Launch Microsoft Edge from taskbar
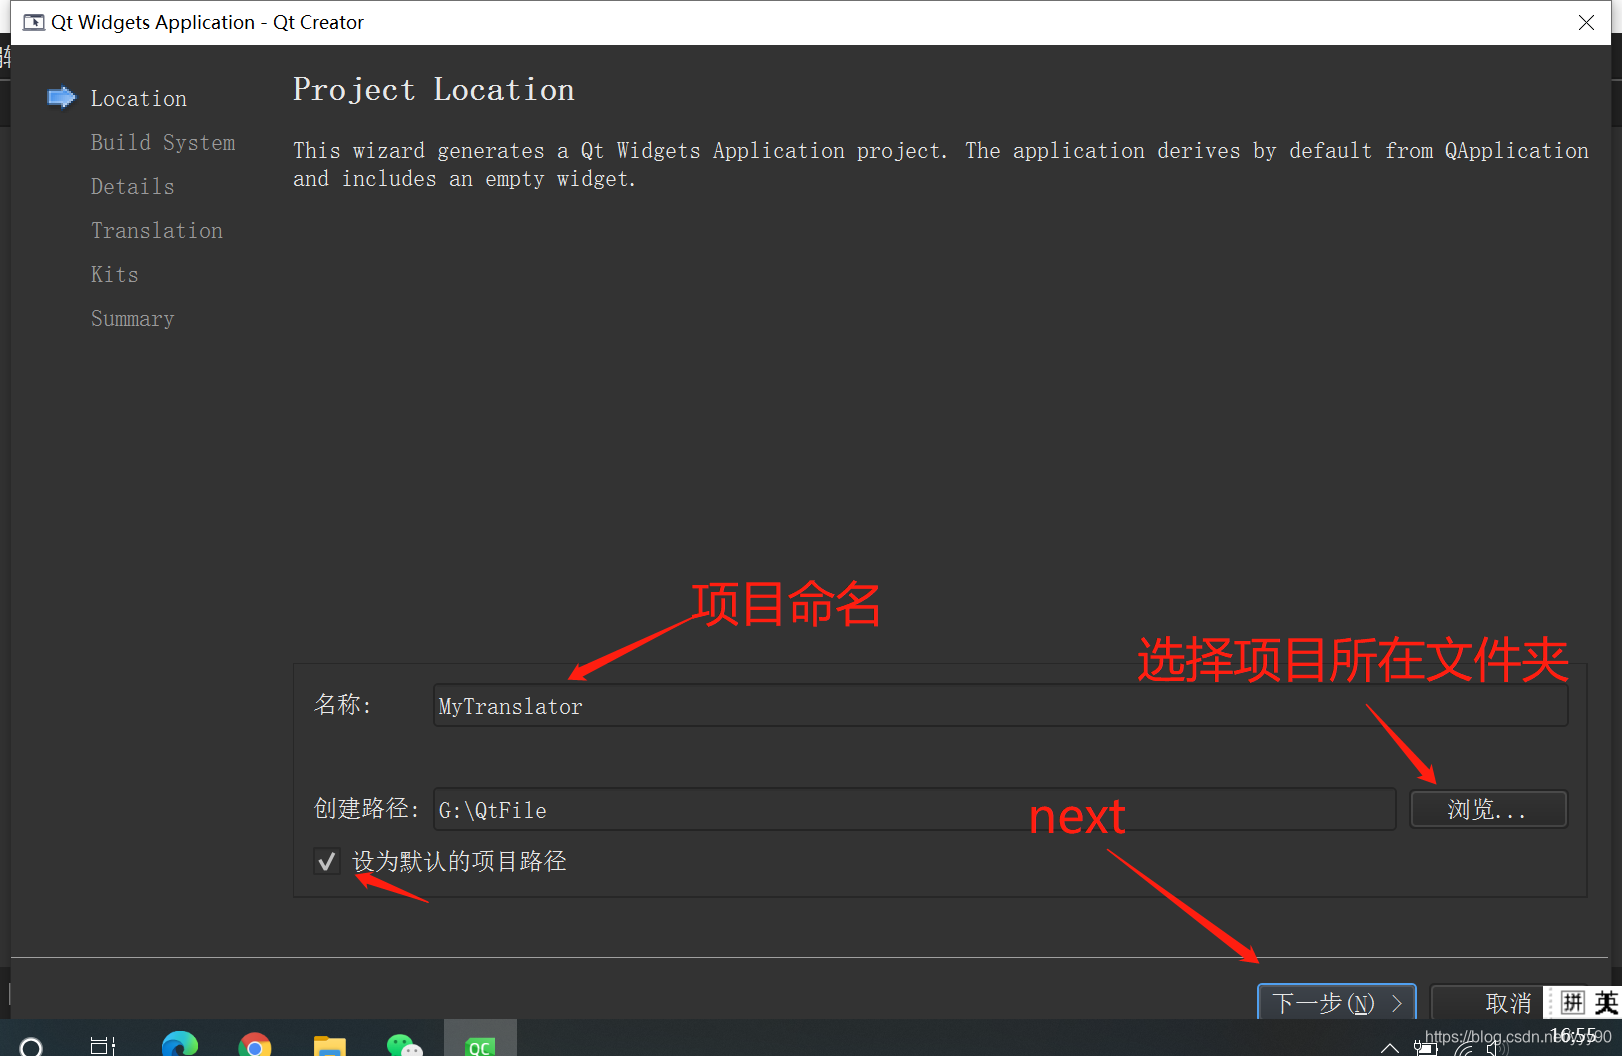Image resolution: width=1622 pixels, height=1056 pixels. [x=180, y=1044]
